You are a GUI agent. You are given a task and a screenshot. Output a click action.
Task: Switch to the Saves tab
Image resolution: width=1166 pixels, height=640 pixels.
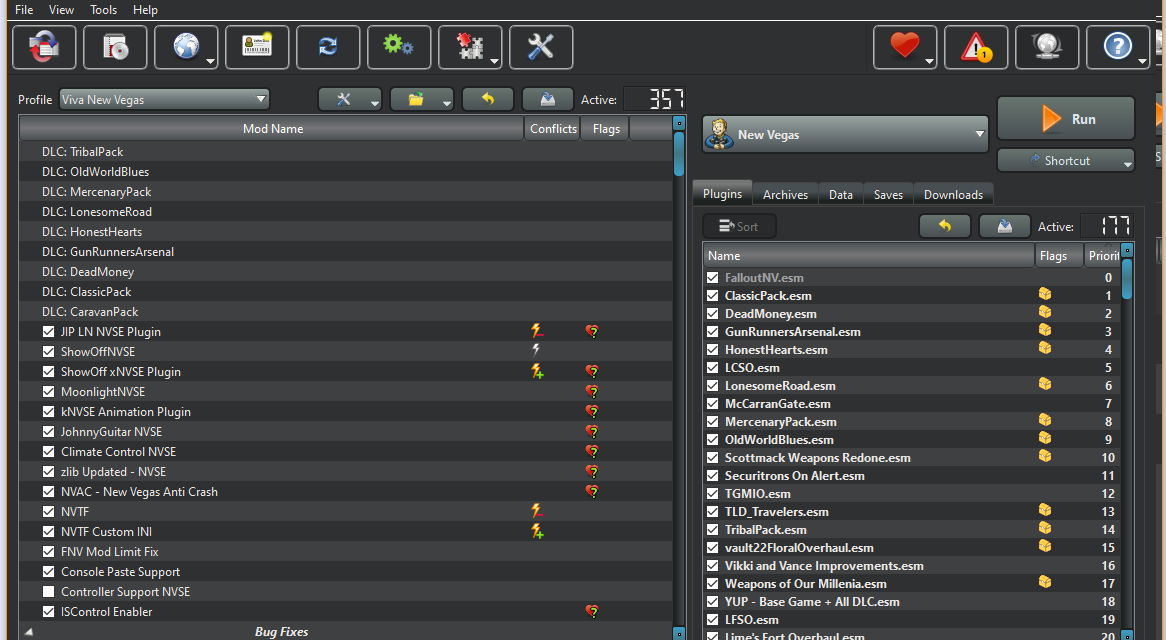[x=888, y=195]
